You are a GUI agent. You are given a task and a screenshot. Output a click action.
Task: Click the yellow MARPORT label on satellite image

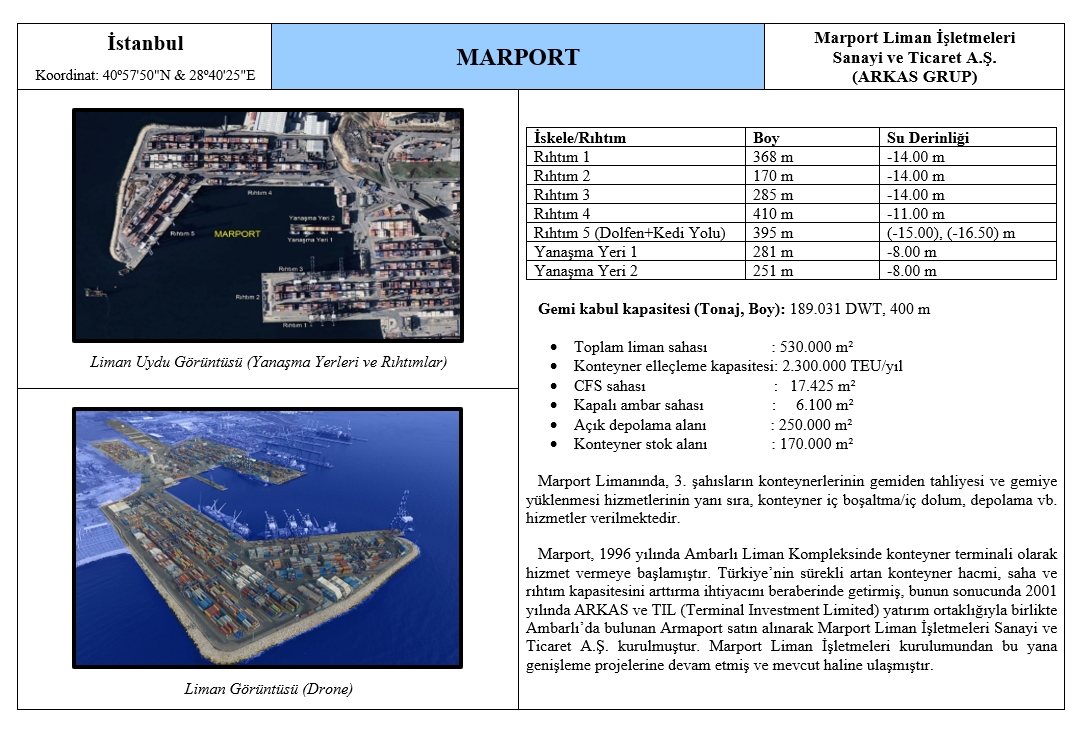(x=237, y=234)
